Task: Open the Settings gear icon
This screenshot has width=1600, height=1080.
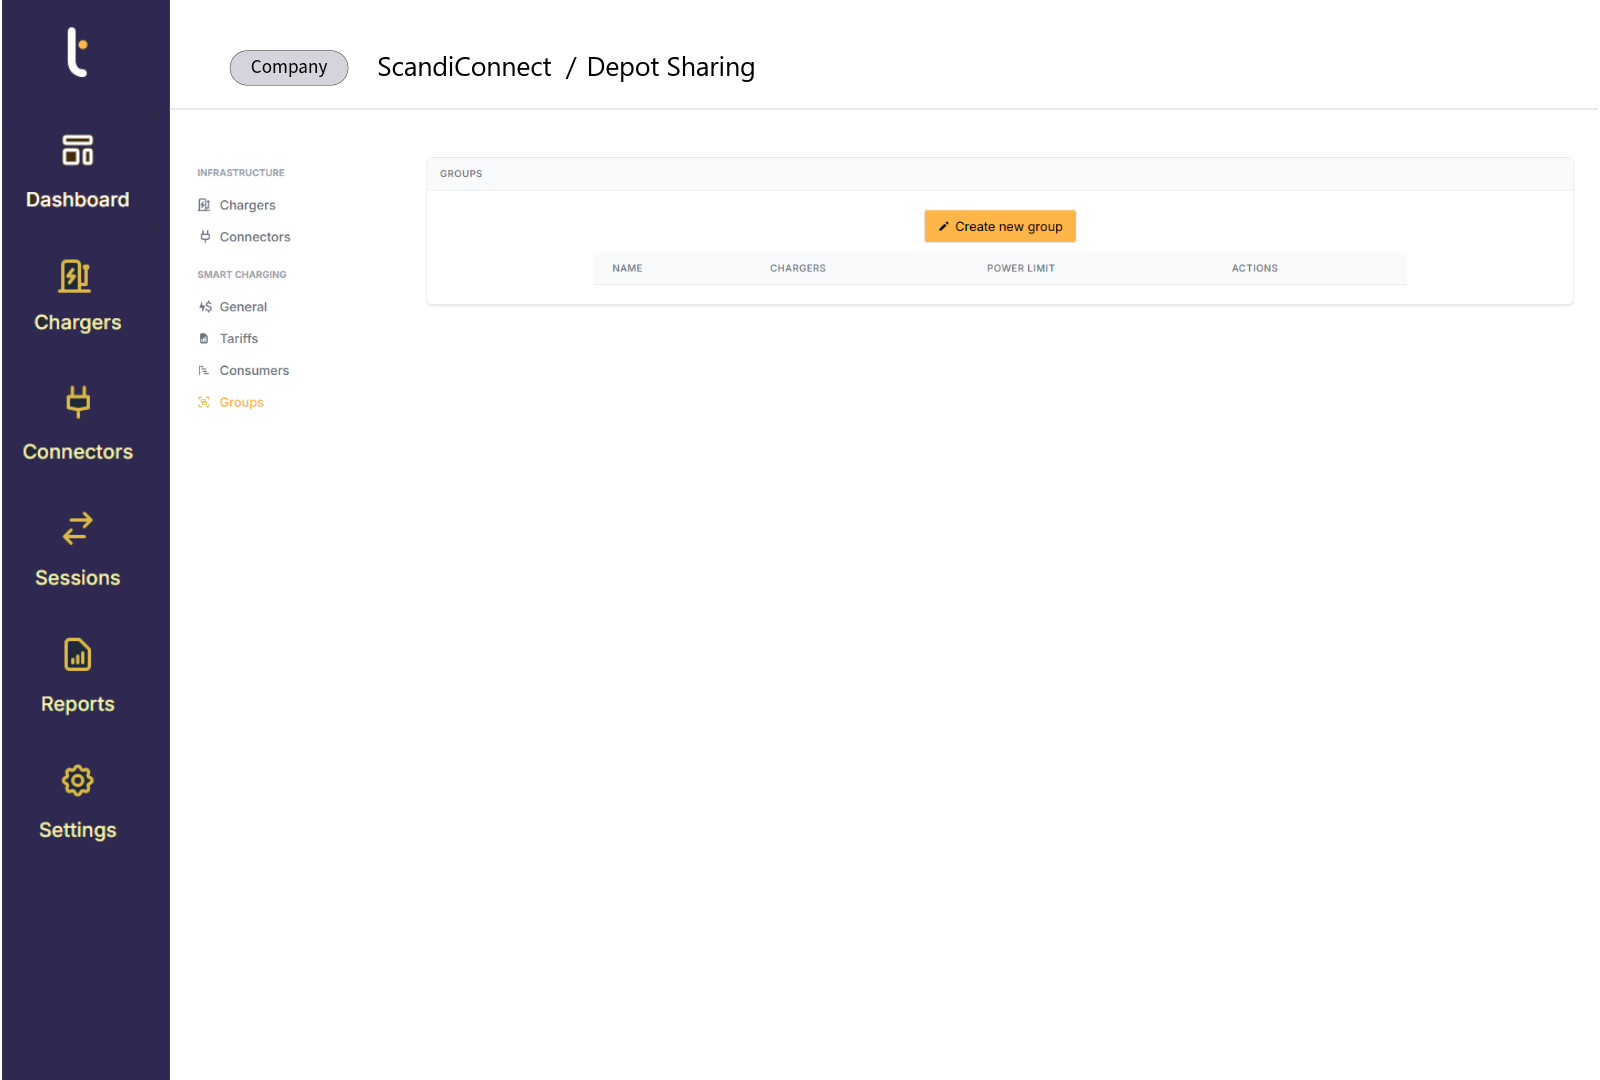Action: tap(77, 781)
